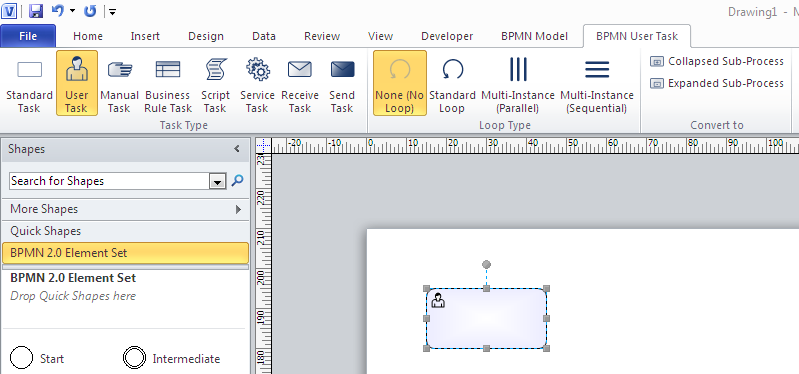The width and height of the screenshot is (799, 374).
Task: Apply the Standard Loop type
Action: [x=452, y=83]
